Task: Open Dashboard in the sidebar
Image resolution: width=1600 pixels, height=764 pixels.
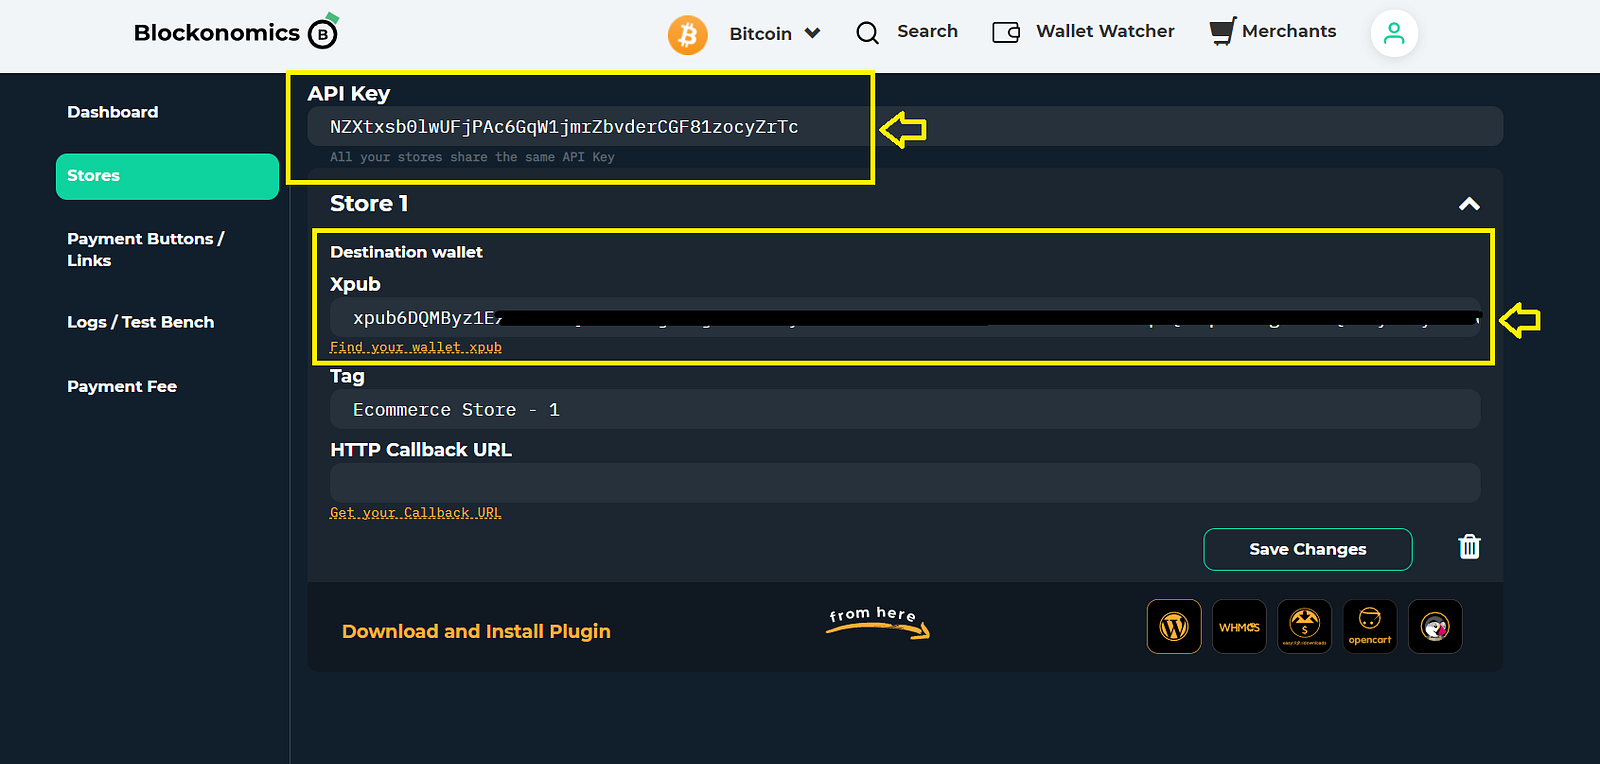Action: coord(113,112)
